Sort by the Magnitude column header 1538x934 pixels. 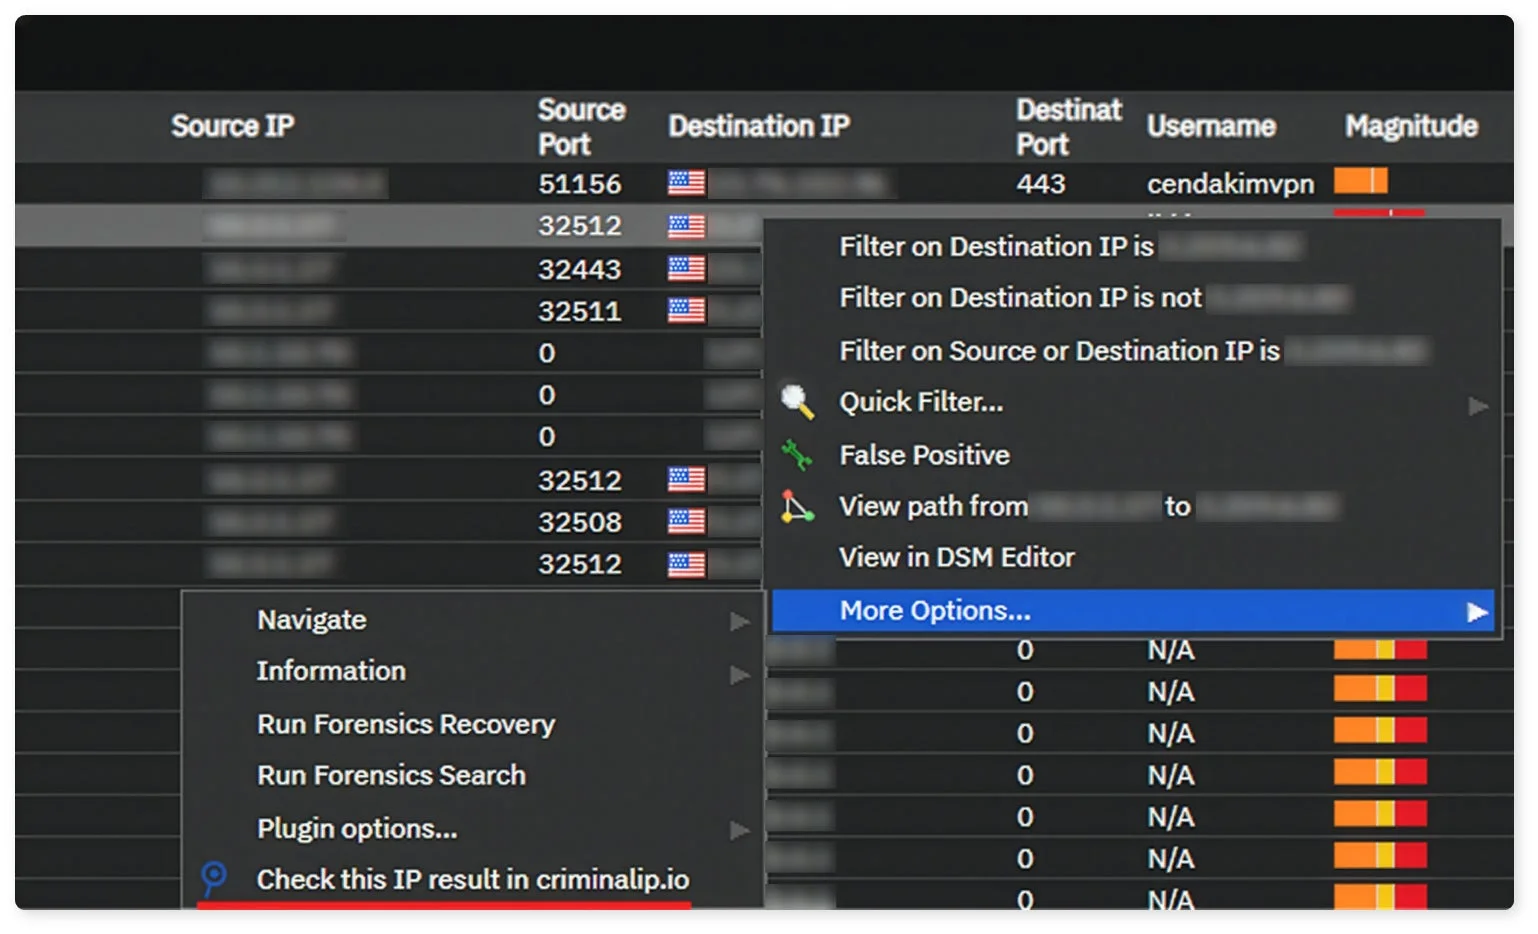(x=1411, y=126)
